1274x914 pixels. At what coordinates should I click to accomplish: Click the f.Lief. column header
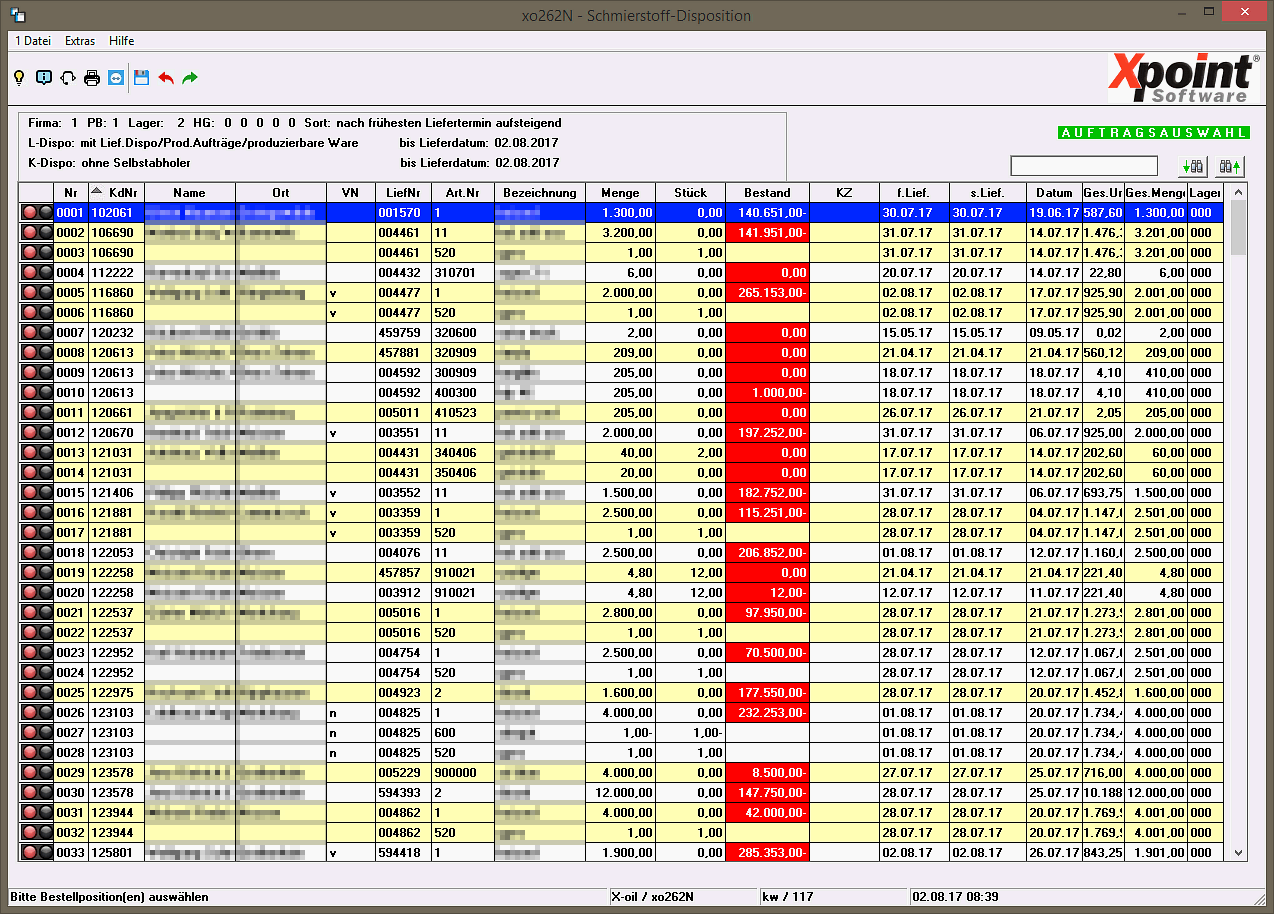click(x=914, y=192)
